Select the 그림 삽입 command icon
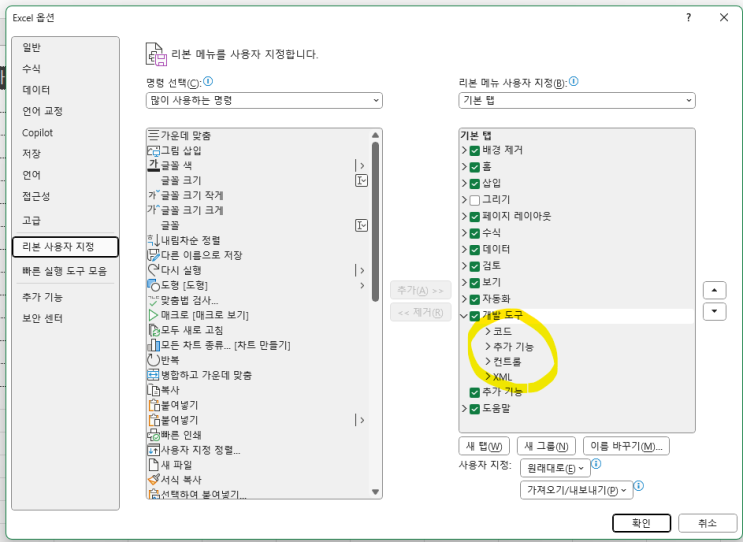 point(154,151)
